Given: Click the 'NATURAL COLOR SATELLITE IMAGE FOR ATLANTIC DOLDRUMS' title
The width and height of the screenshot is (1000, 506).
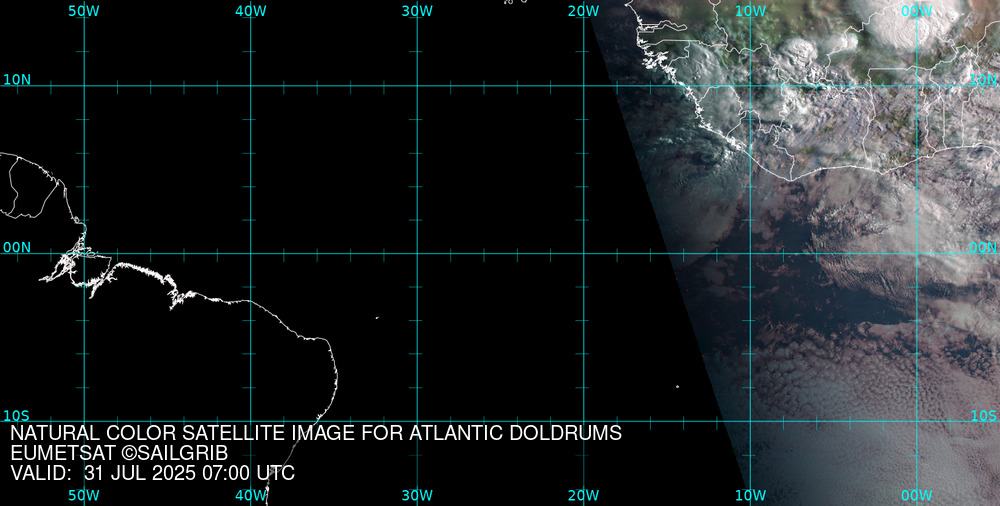Looking at the screenshot, I should (x=316, y=433).
